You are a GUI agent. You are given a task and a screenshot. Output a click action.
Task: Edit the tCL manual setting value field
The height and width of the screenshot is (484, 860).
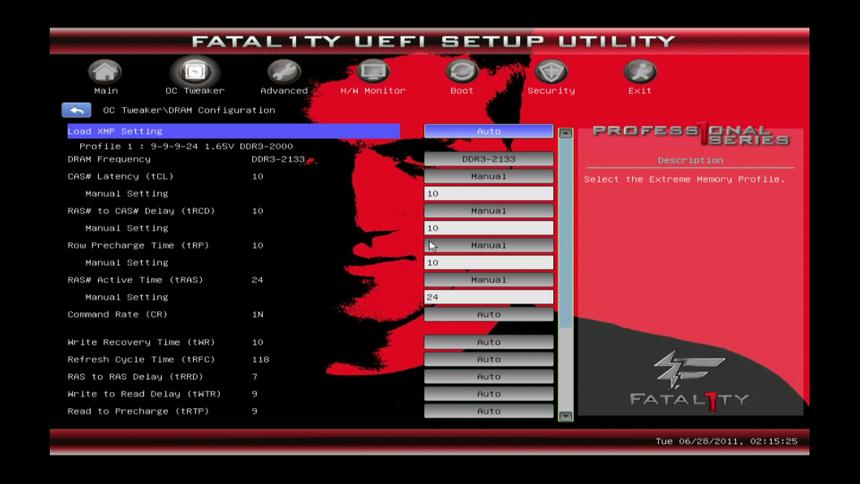pyautogui.click(x=488, y=194)
